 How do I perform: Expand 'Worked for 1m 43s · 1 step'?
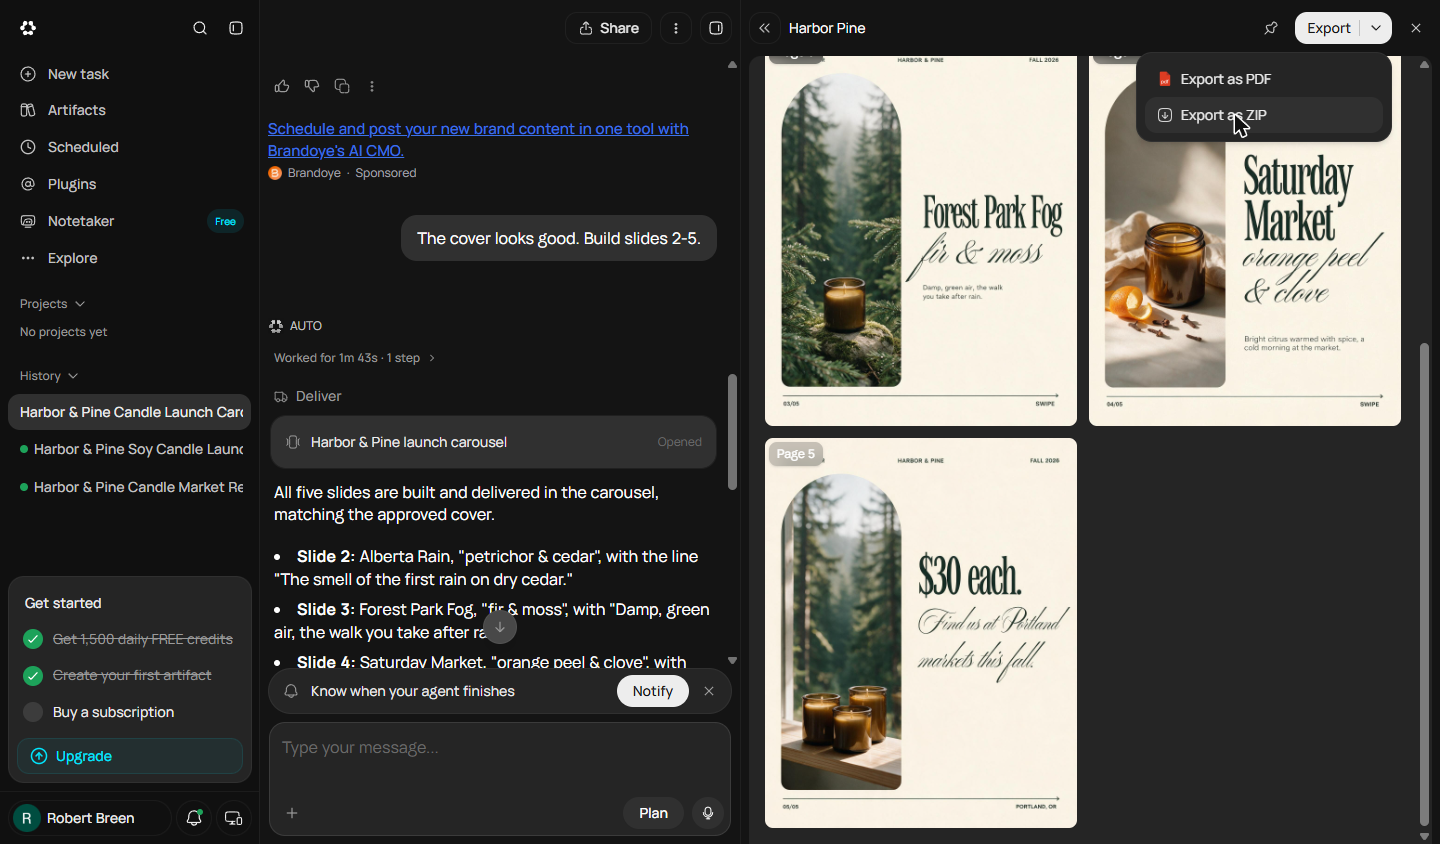[354, 358]
